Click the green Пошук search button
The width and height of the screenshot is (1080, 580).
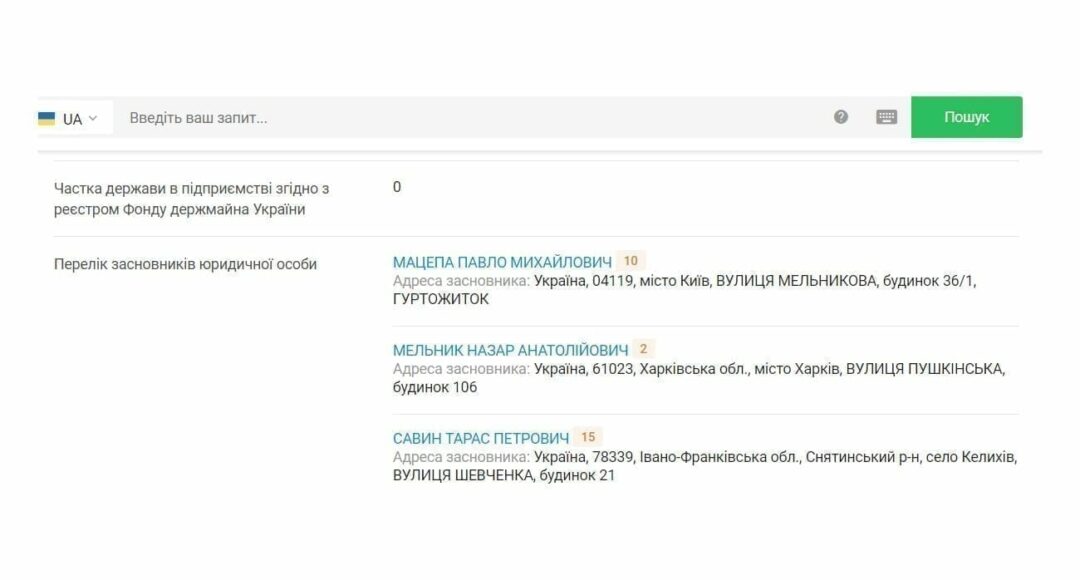[x=966, y=117]
